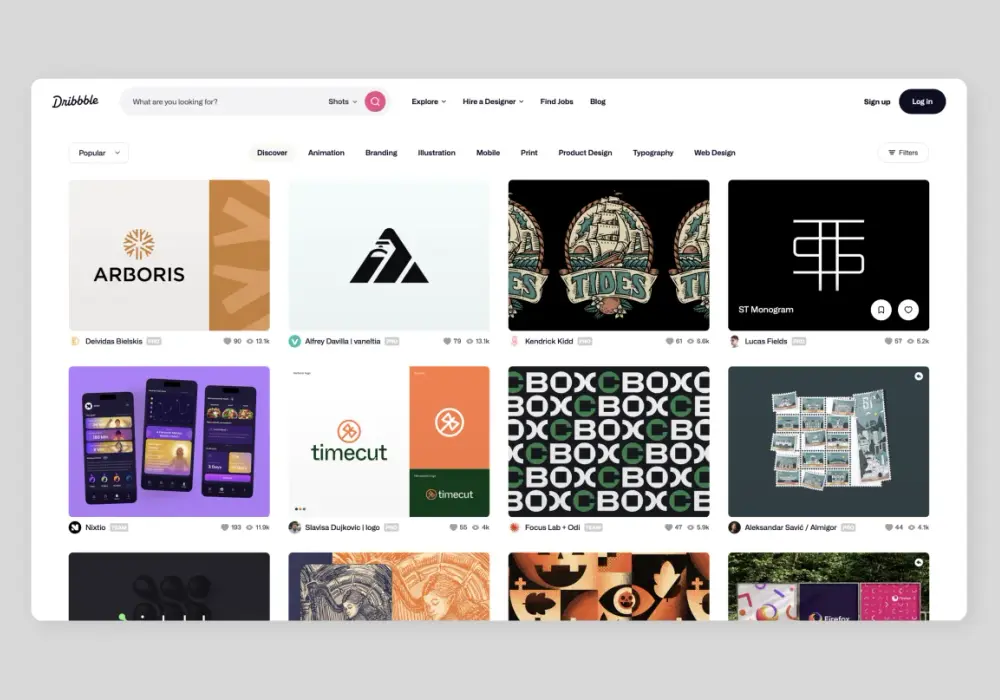Open Deividas Bielskis avatar icon
Viewport: 1000px width, 700px height.
75,341
